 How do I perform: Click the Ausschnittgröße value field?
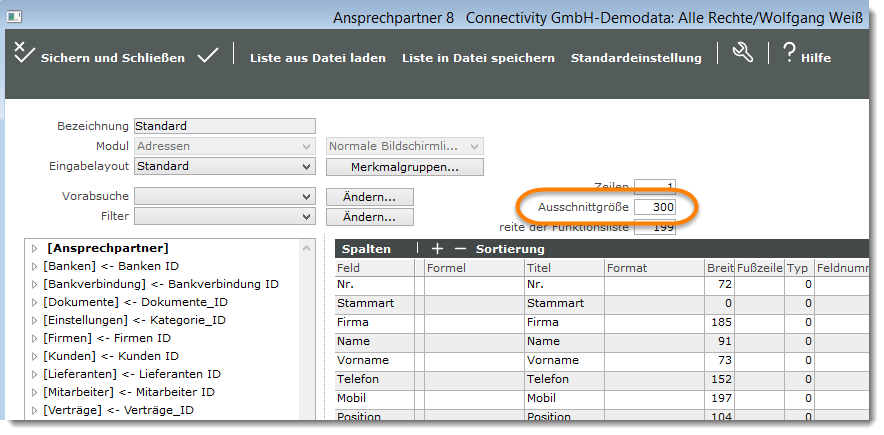655,207
